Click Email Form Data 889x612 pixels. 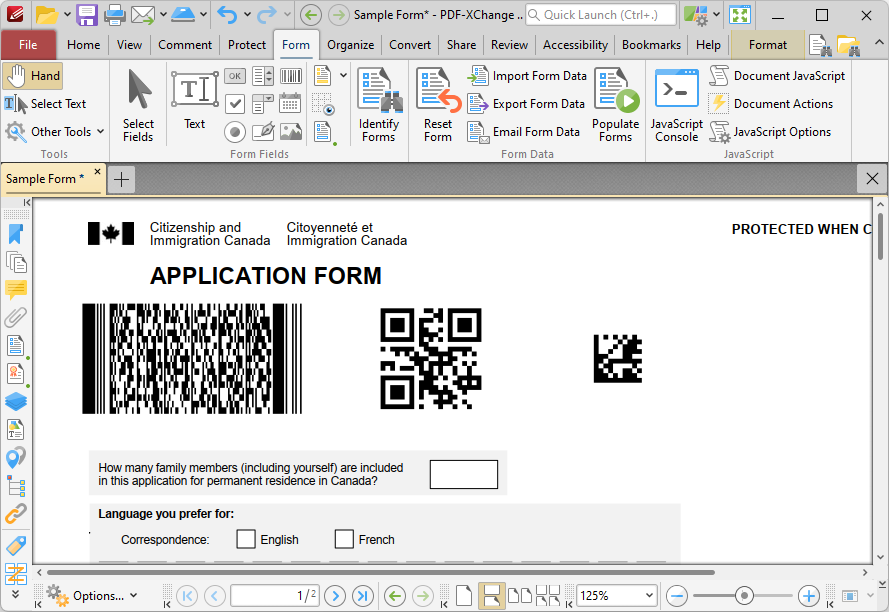[524, 132]
